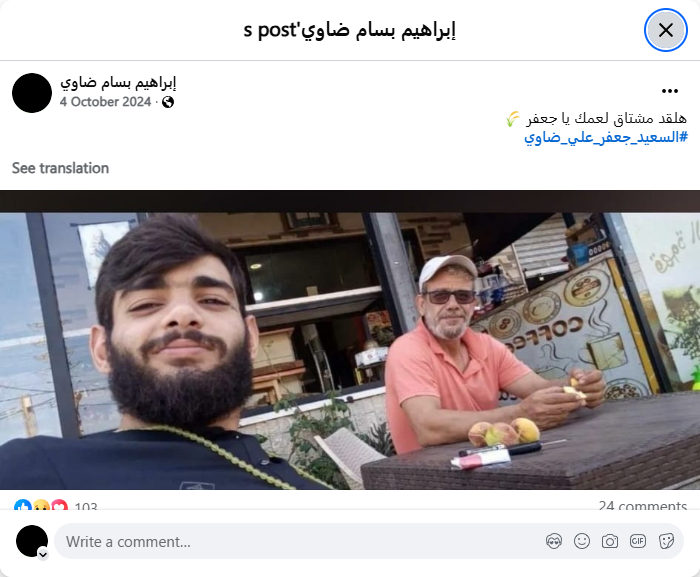Open the three-dot post options menu
700x577 pixels.
pyautogui.click(x=670, y=91)
